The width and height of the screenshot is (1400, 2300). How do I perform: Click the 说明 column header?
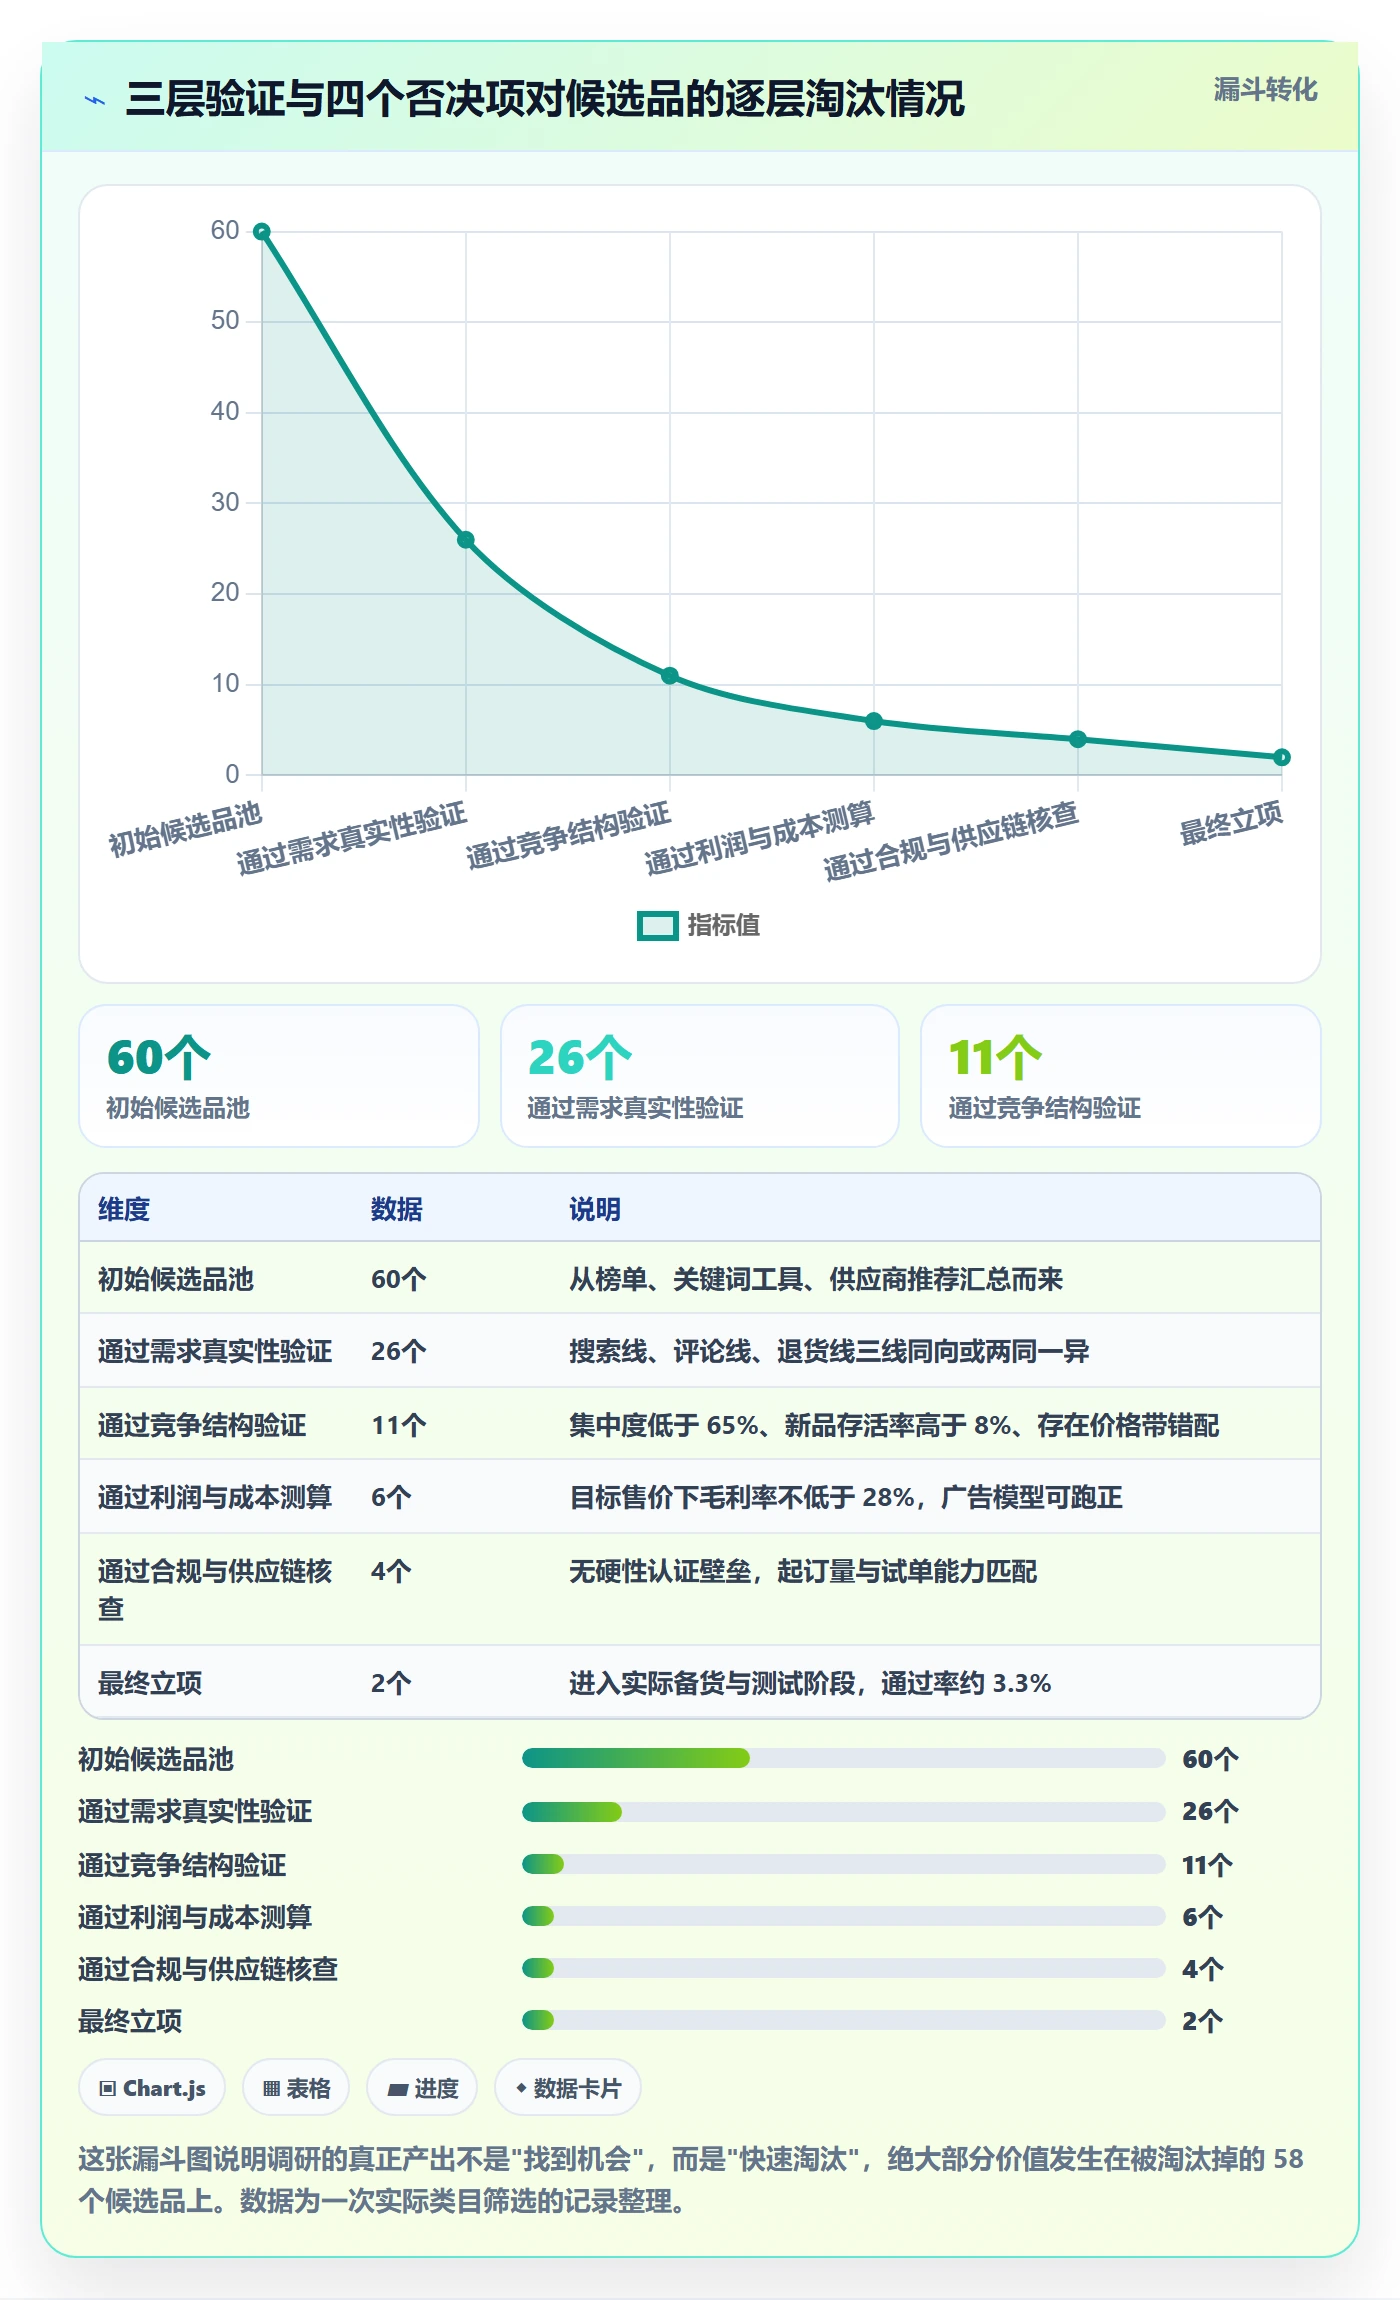pyautogui.click(x=595, y=1209)
